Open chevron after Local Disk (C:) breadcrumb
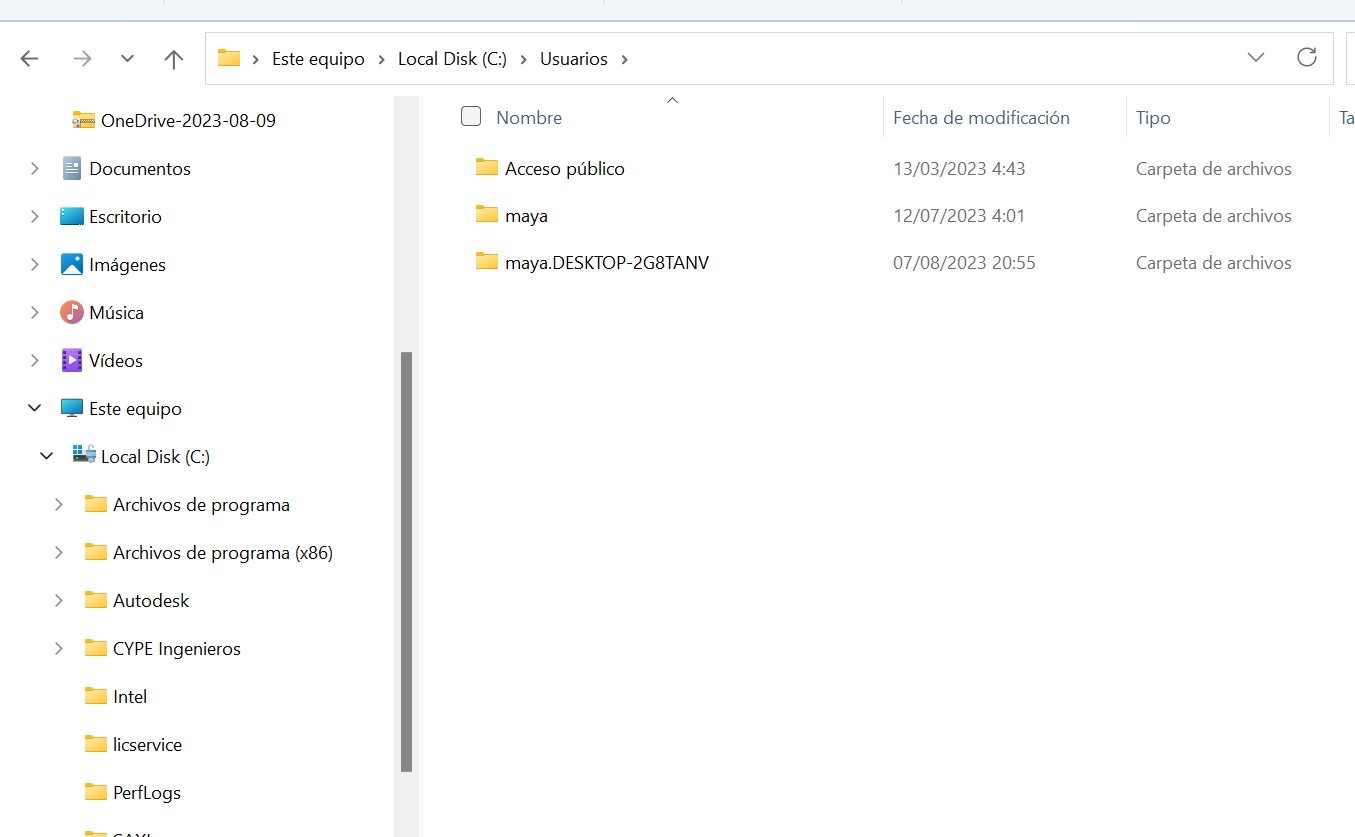This screenshot has width=1355, height=837. click(x=524, y=59)
